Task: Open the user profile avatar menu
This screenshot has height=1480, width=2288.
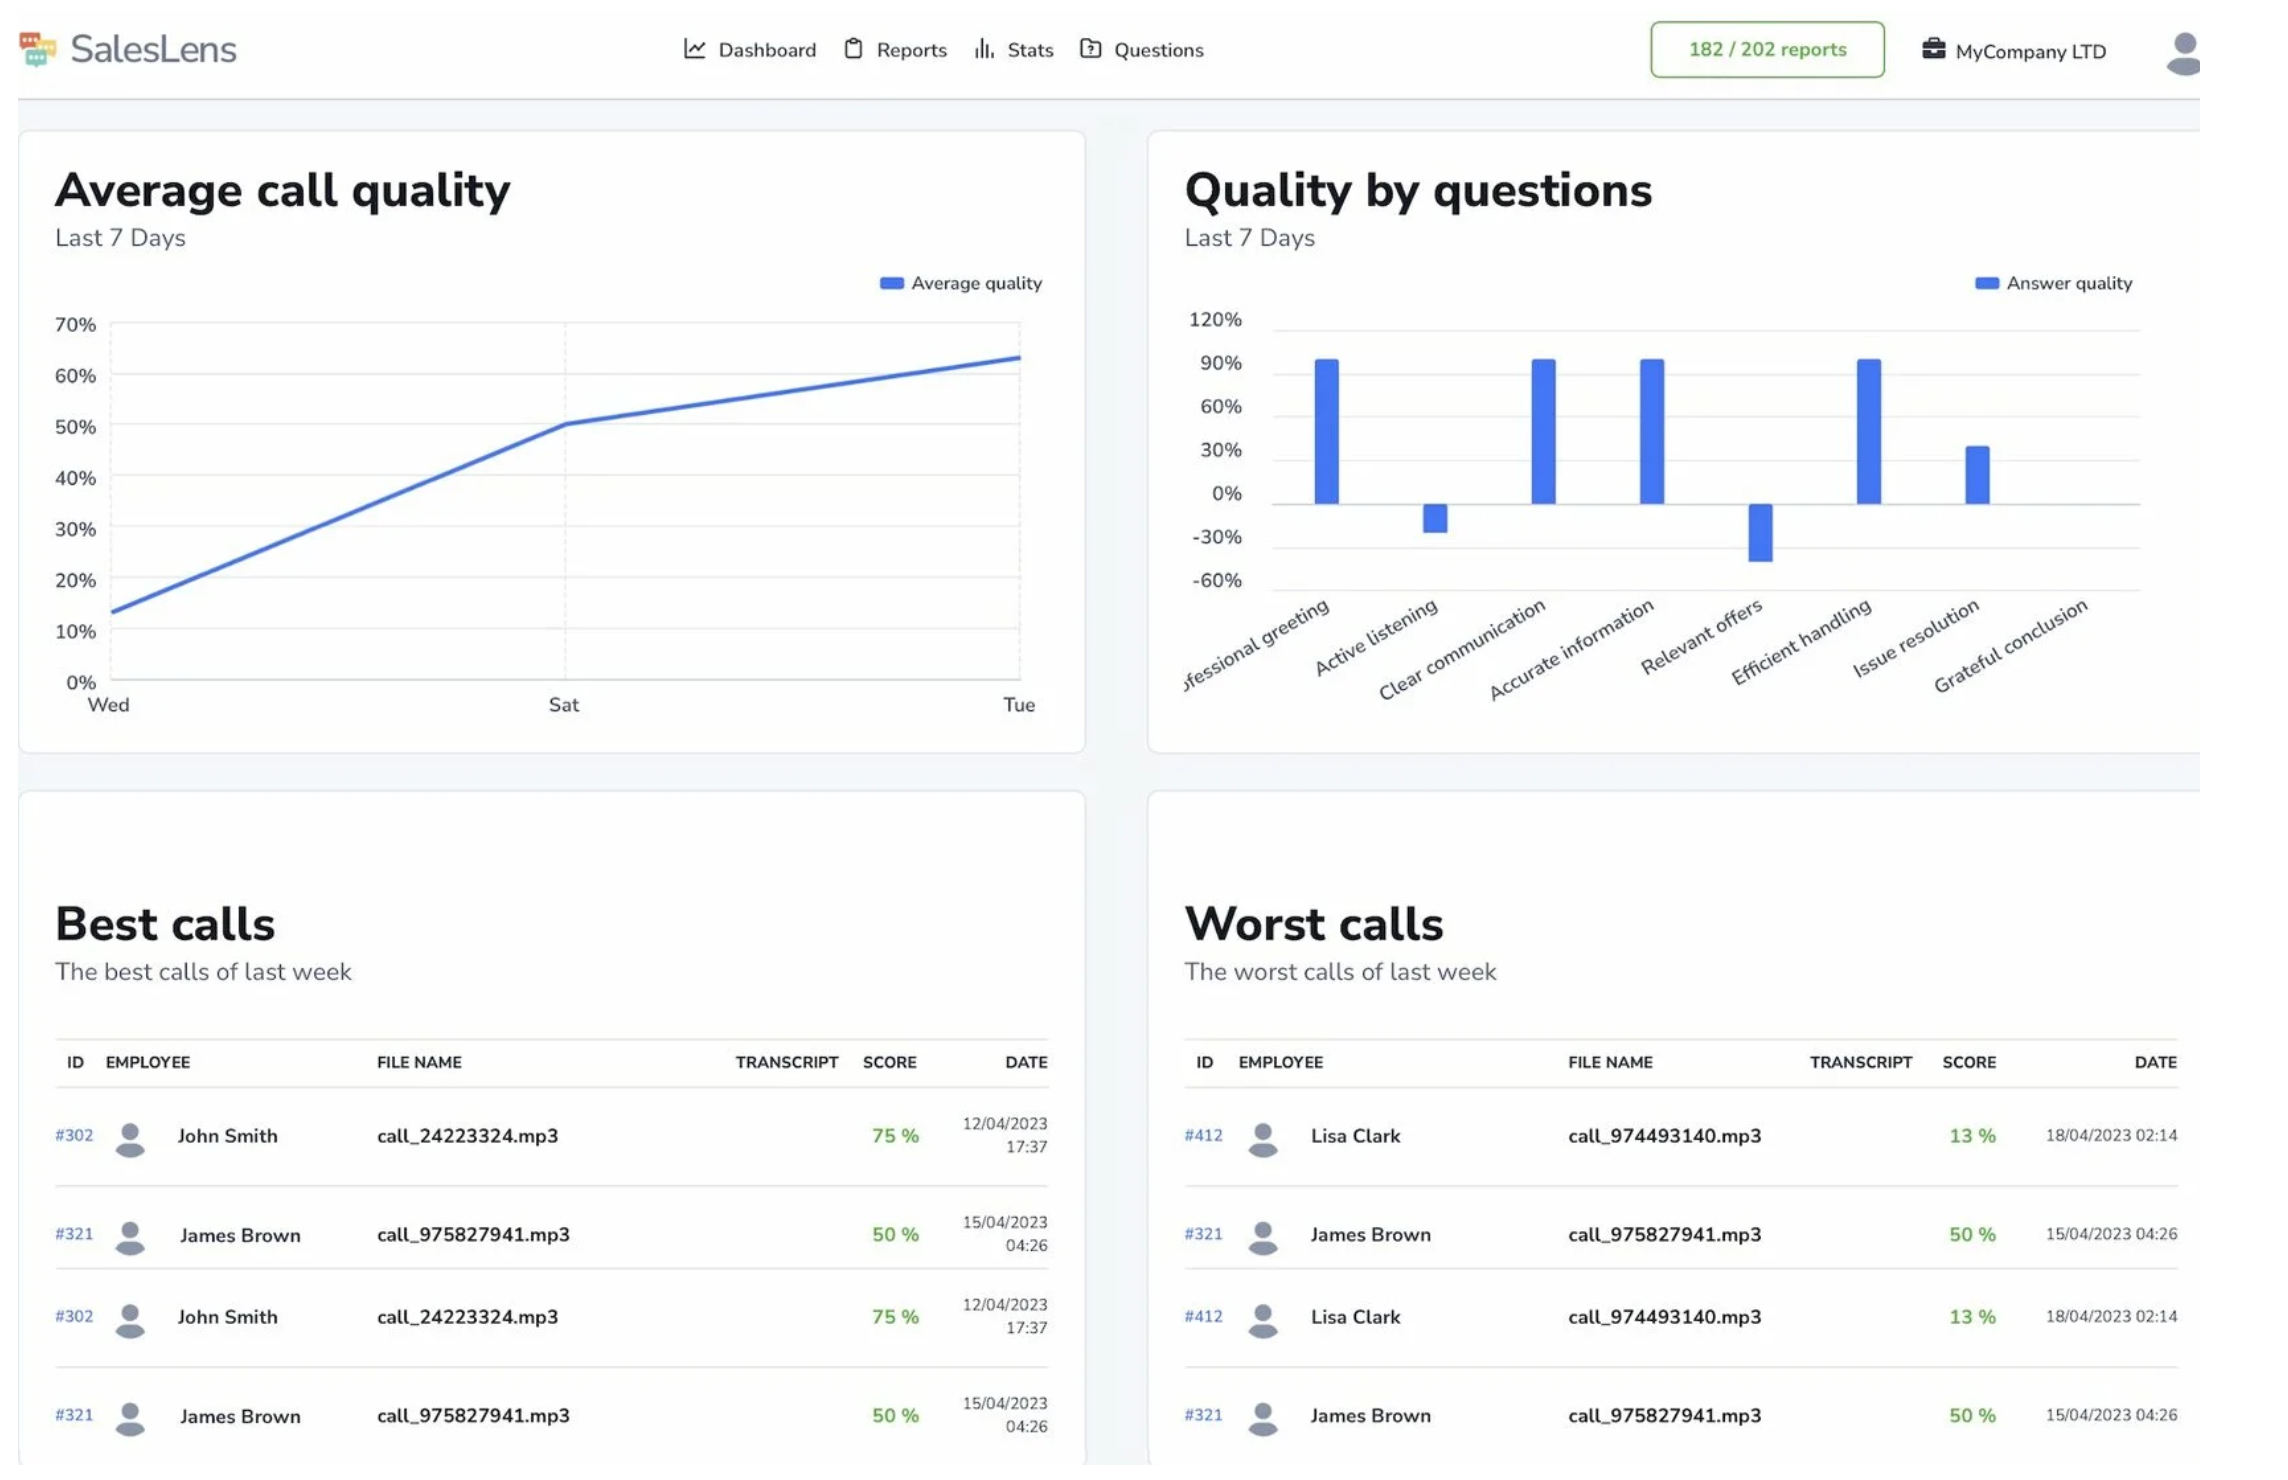Action: (2185, 52)
